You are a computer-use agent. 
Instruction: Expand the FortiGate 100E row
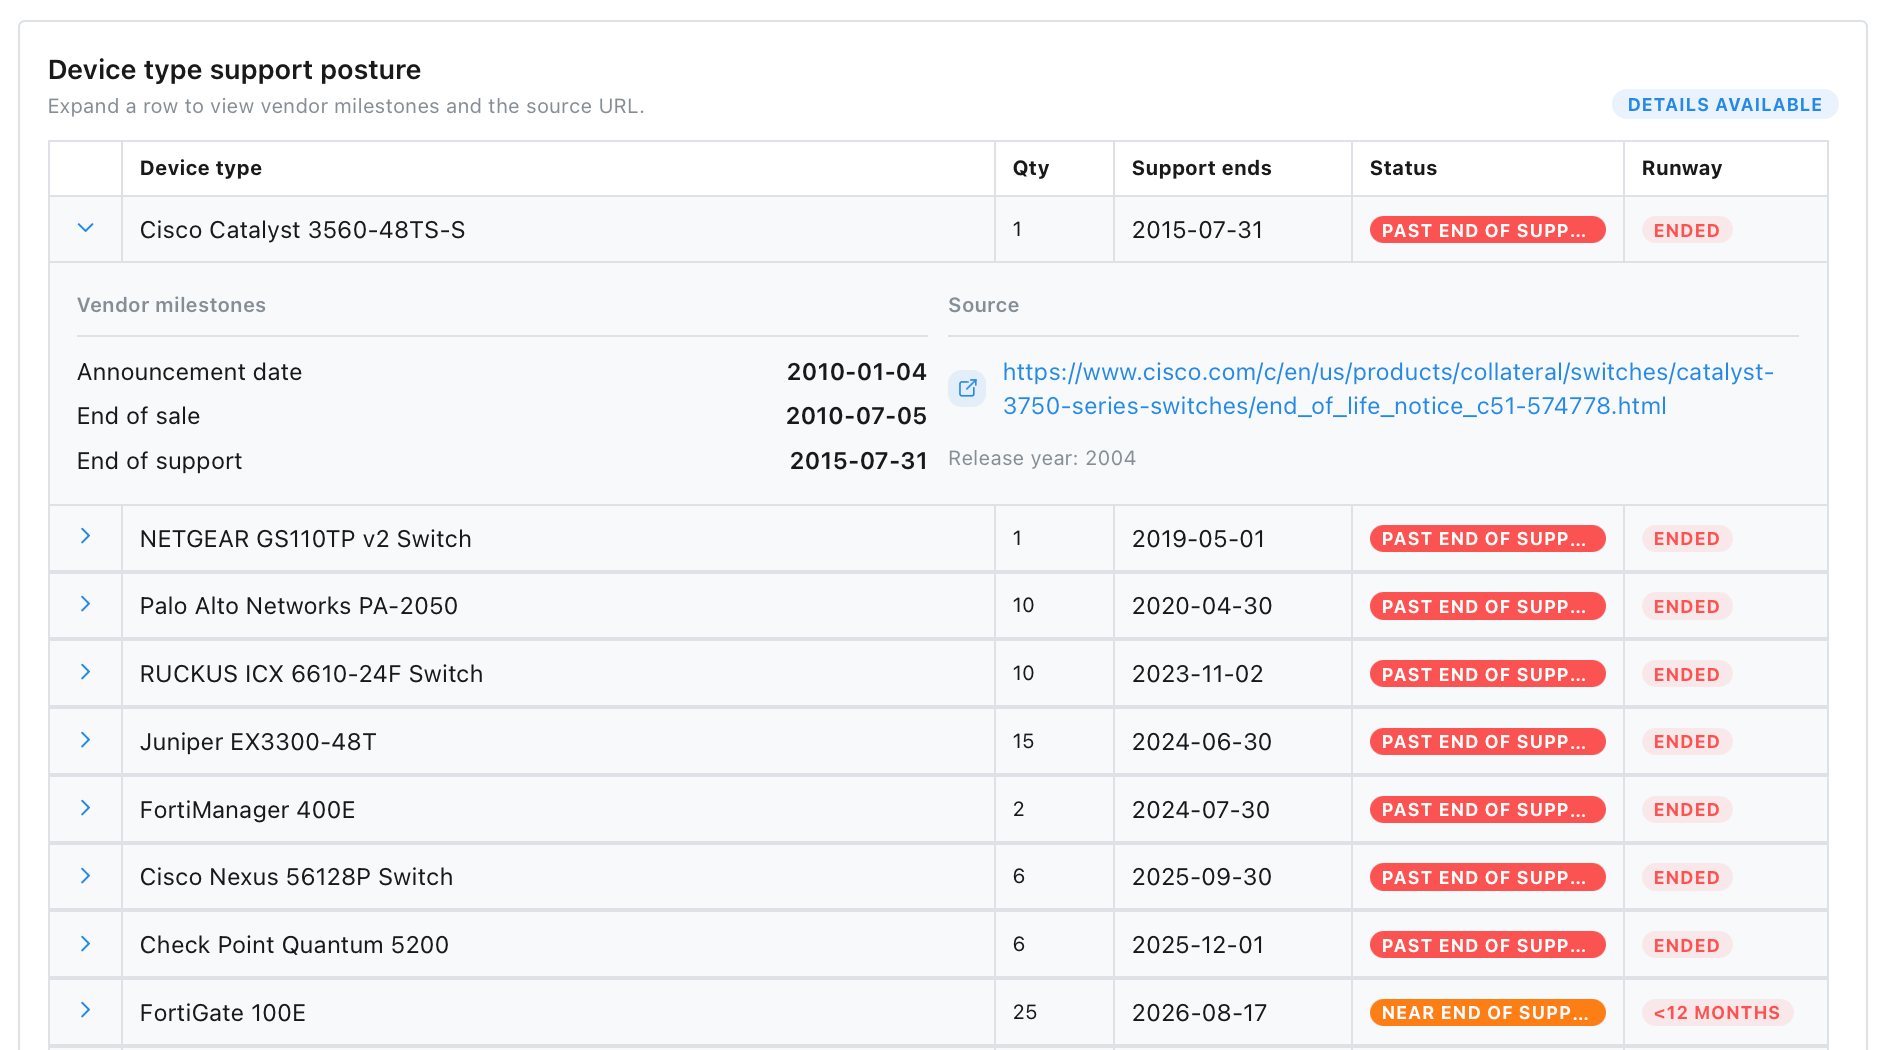[x=85, y=1011]
